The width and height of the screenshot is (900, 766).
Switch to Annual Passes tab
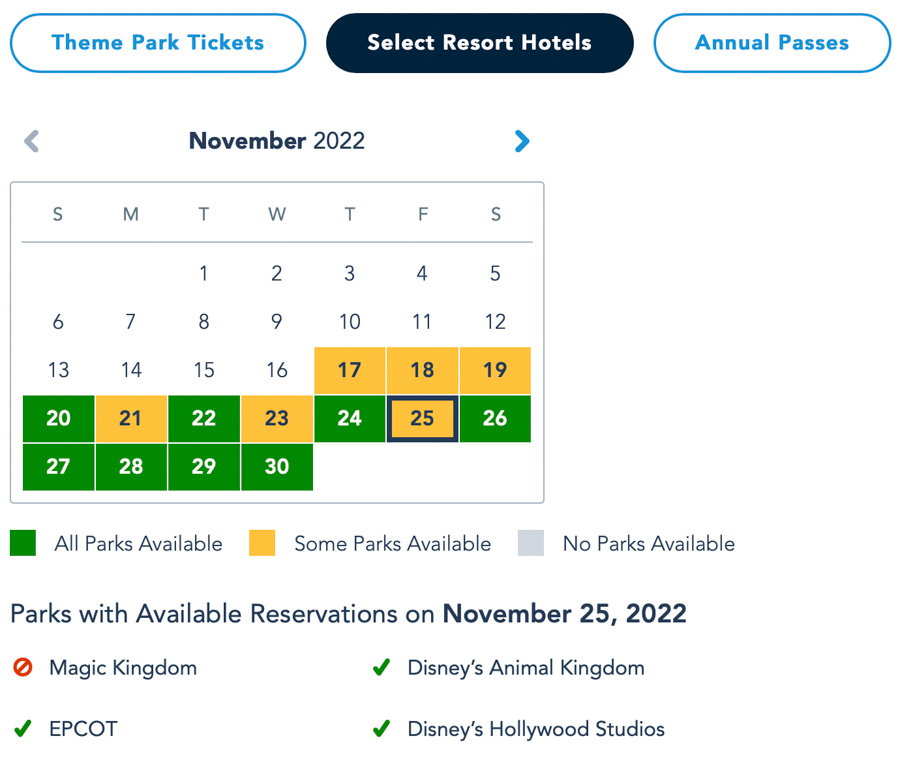coord(772,43)
